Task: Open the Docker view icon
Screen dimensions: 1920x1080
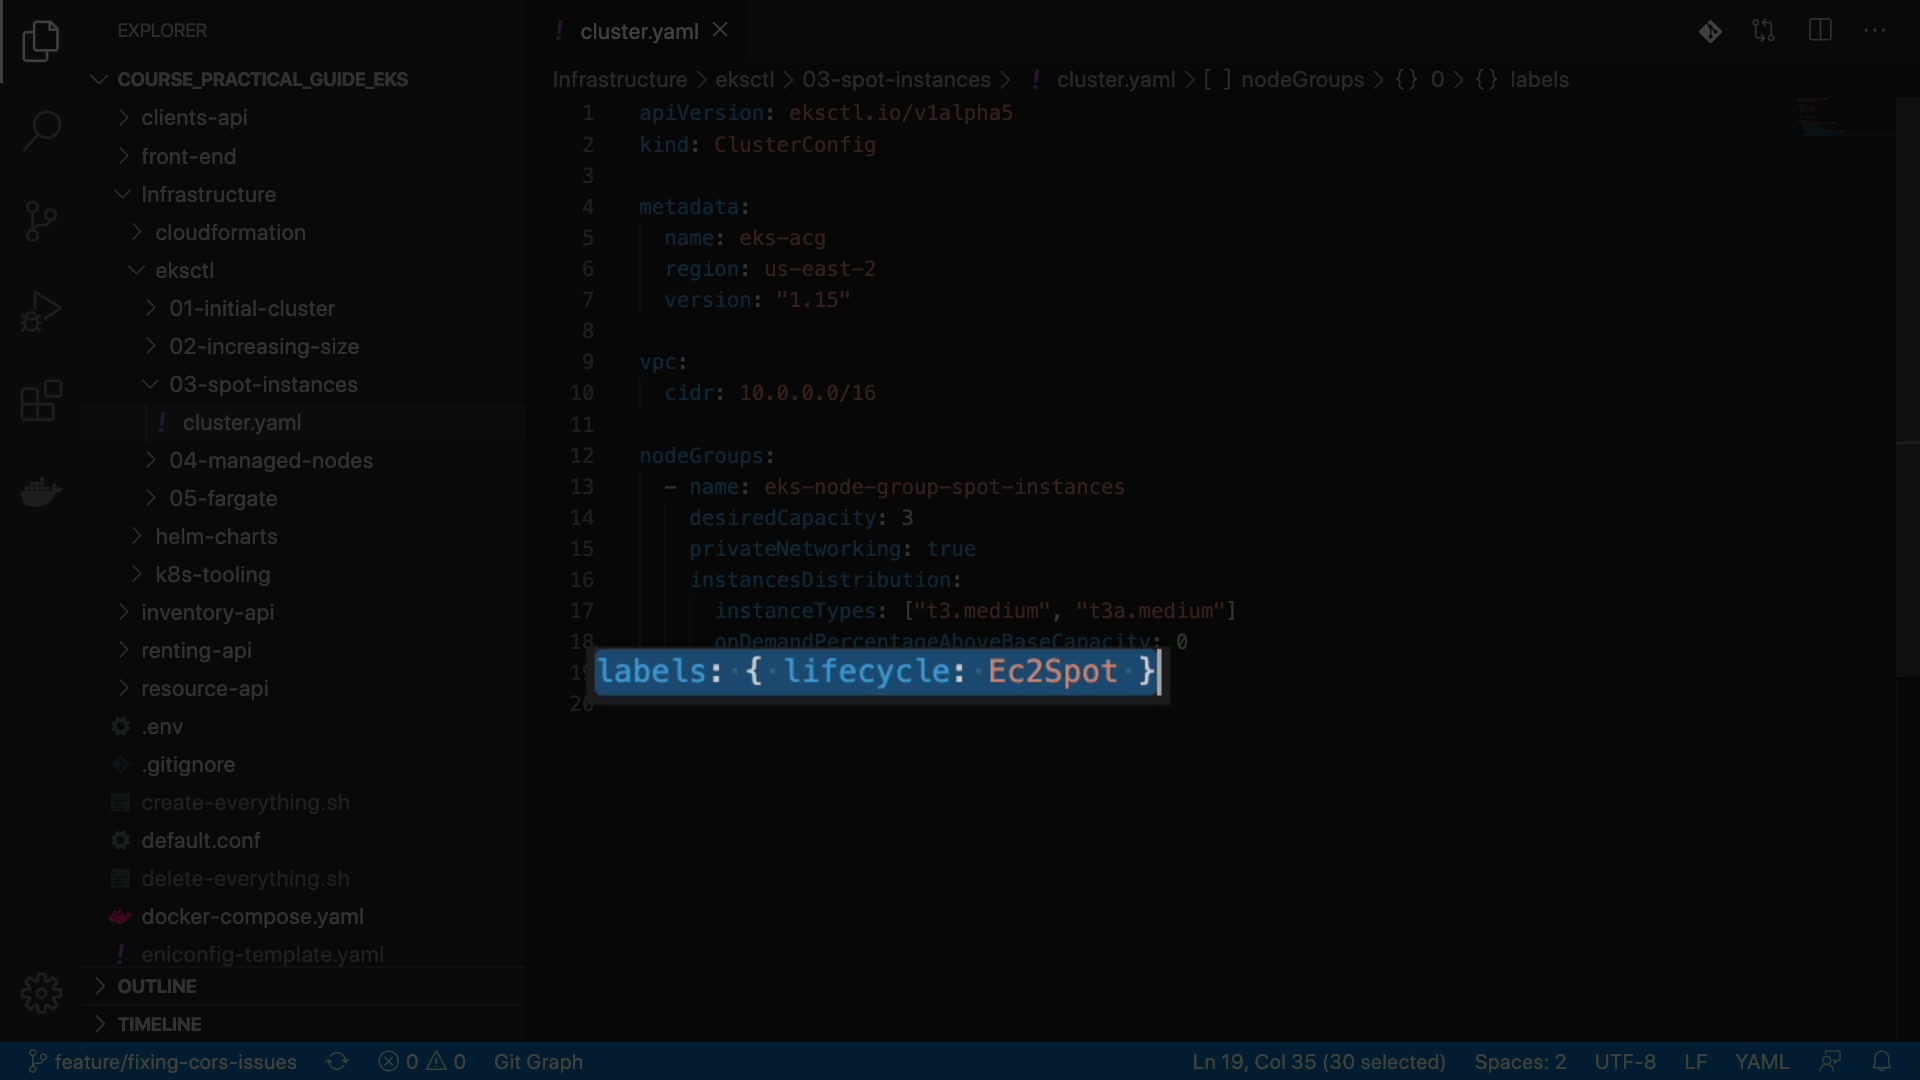Action: pyautogui.click(x=41, y=491)
